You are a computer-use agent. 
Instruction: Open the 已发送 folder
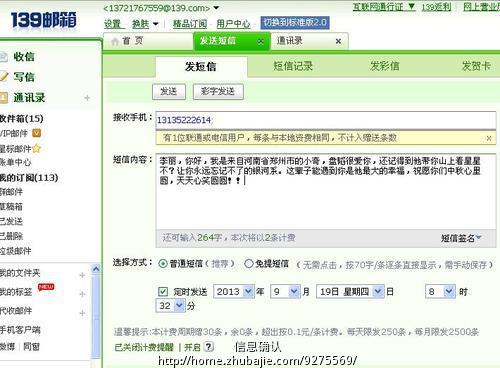(x=11, y=221)
